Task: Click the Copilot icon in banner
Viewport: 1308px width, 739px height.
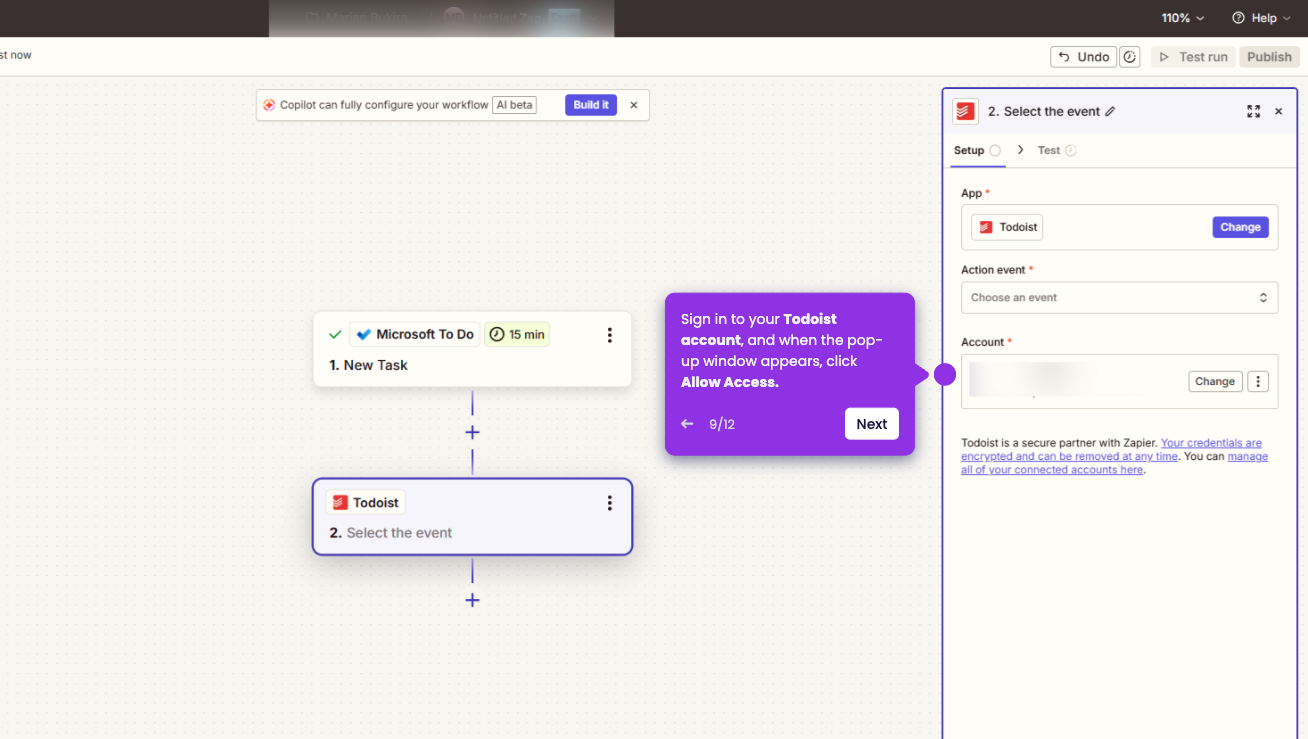Action: pyautogui.click(x=269, y=105)
